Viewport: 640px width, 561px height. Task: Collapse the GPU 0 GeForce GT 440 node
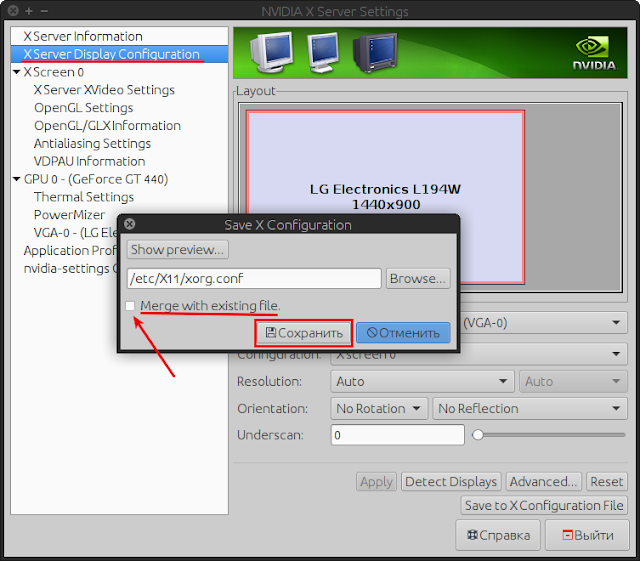click(x=17, y=179)
